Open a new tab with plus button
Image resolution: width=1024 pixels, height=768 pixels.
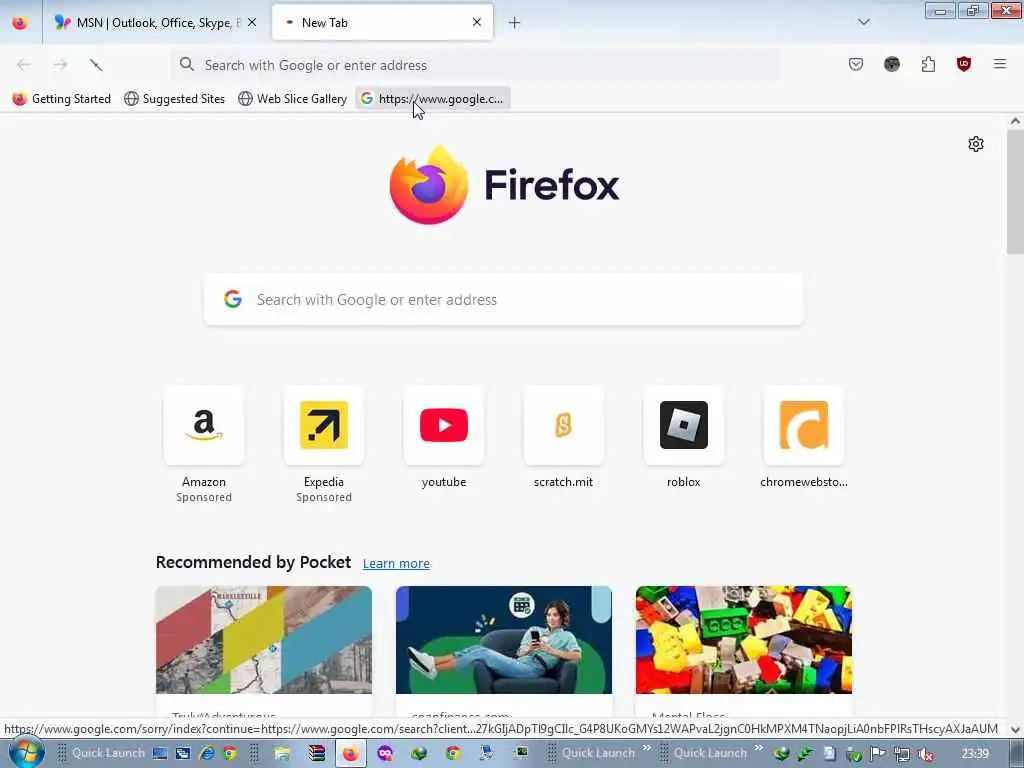click(515, 23)
